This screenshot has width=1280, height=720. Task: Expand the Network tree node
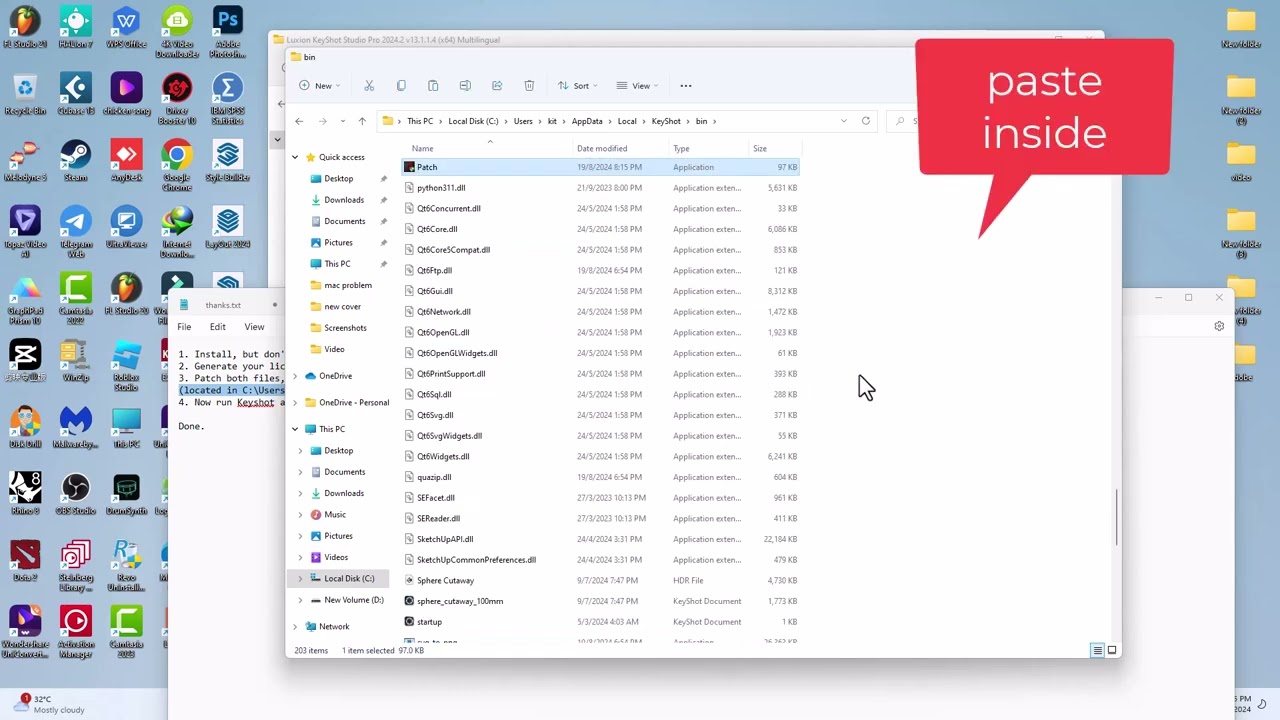[295, 627]
